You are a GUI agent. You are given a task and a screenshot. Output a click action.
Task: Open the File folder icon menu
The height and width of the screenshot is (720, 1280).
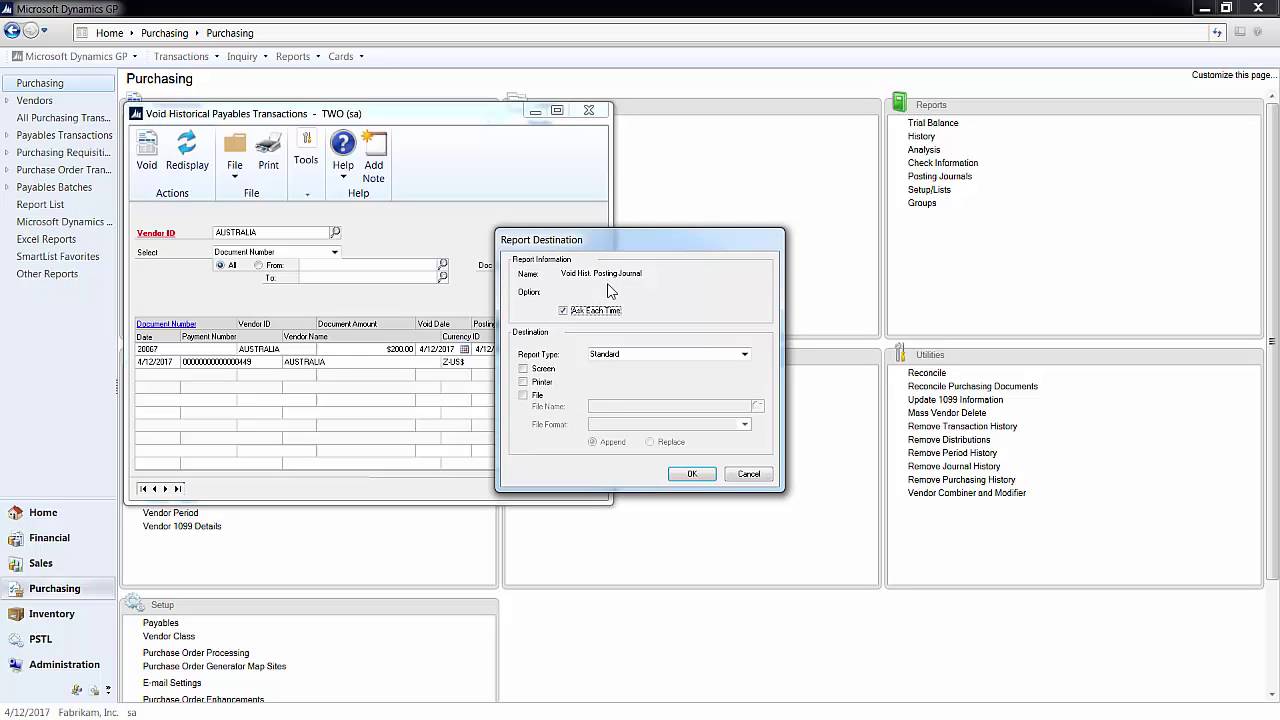(235, 144)
